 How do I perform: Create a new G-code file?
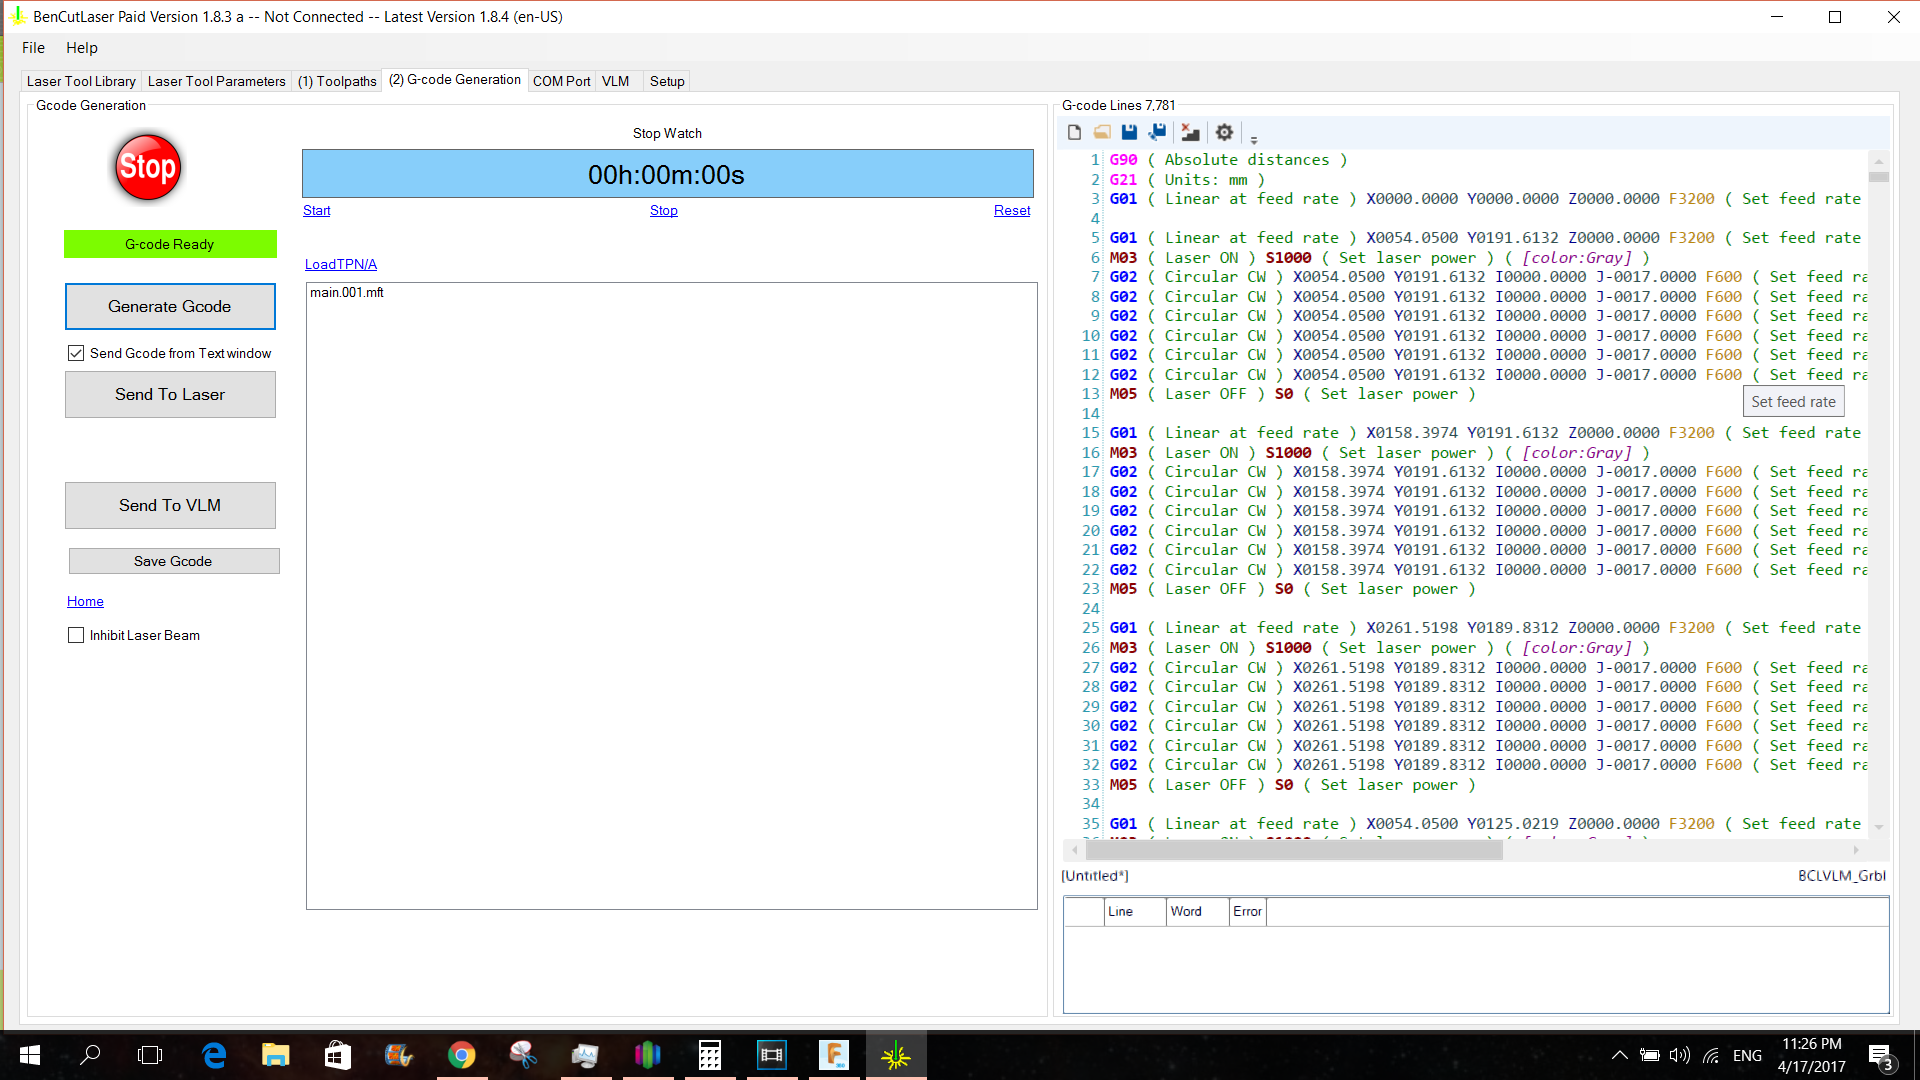click(1074, 131)
